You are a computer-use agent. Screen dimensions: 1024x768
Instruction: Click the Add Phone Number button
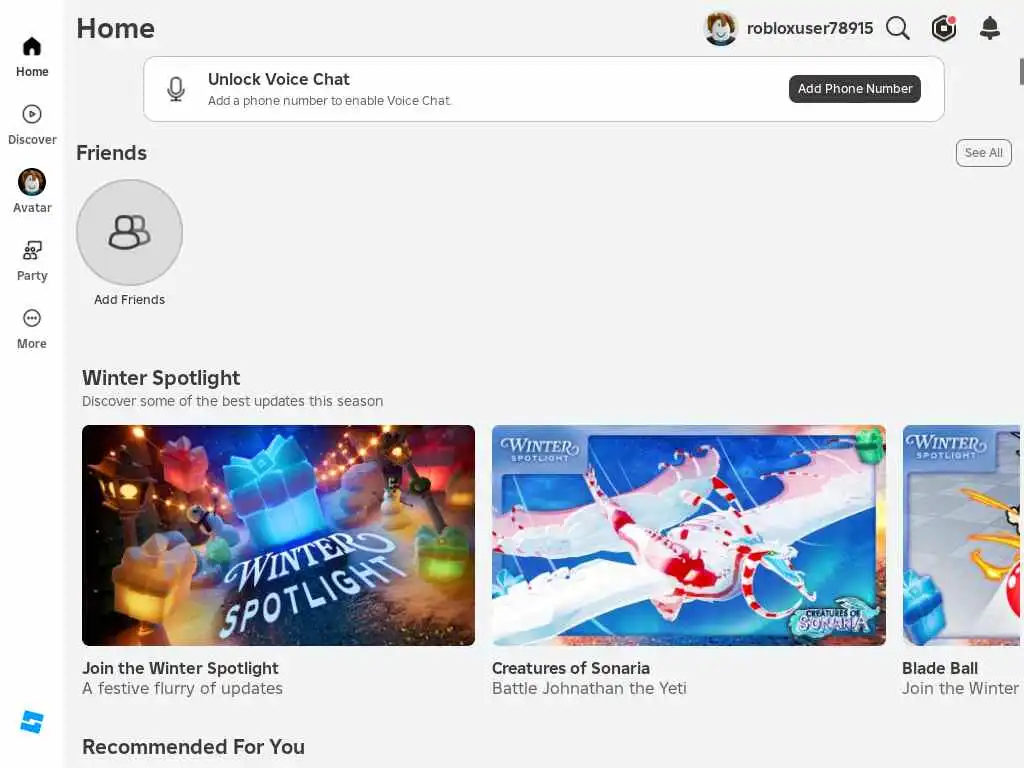[854, 89]
